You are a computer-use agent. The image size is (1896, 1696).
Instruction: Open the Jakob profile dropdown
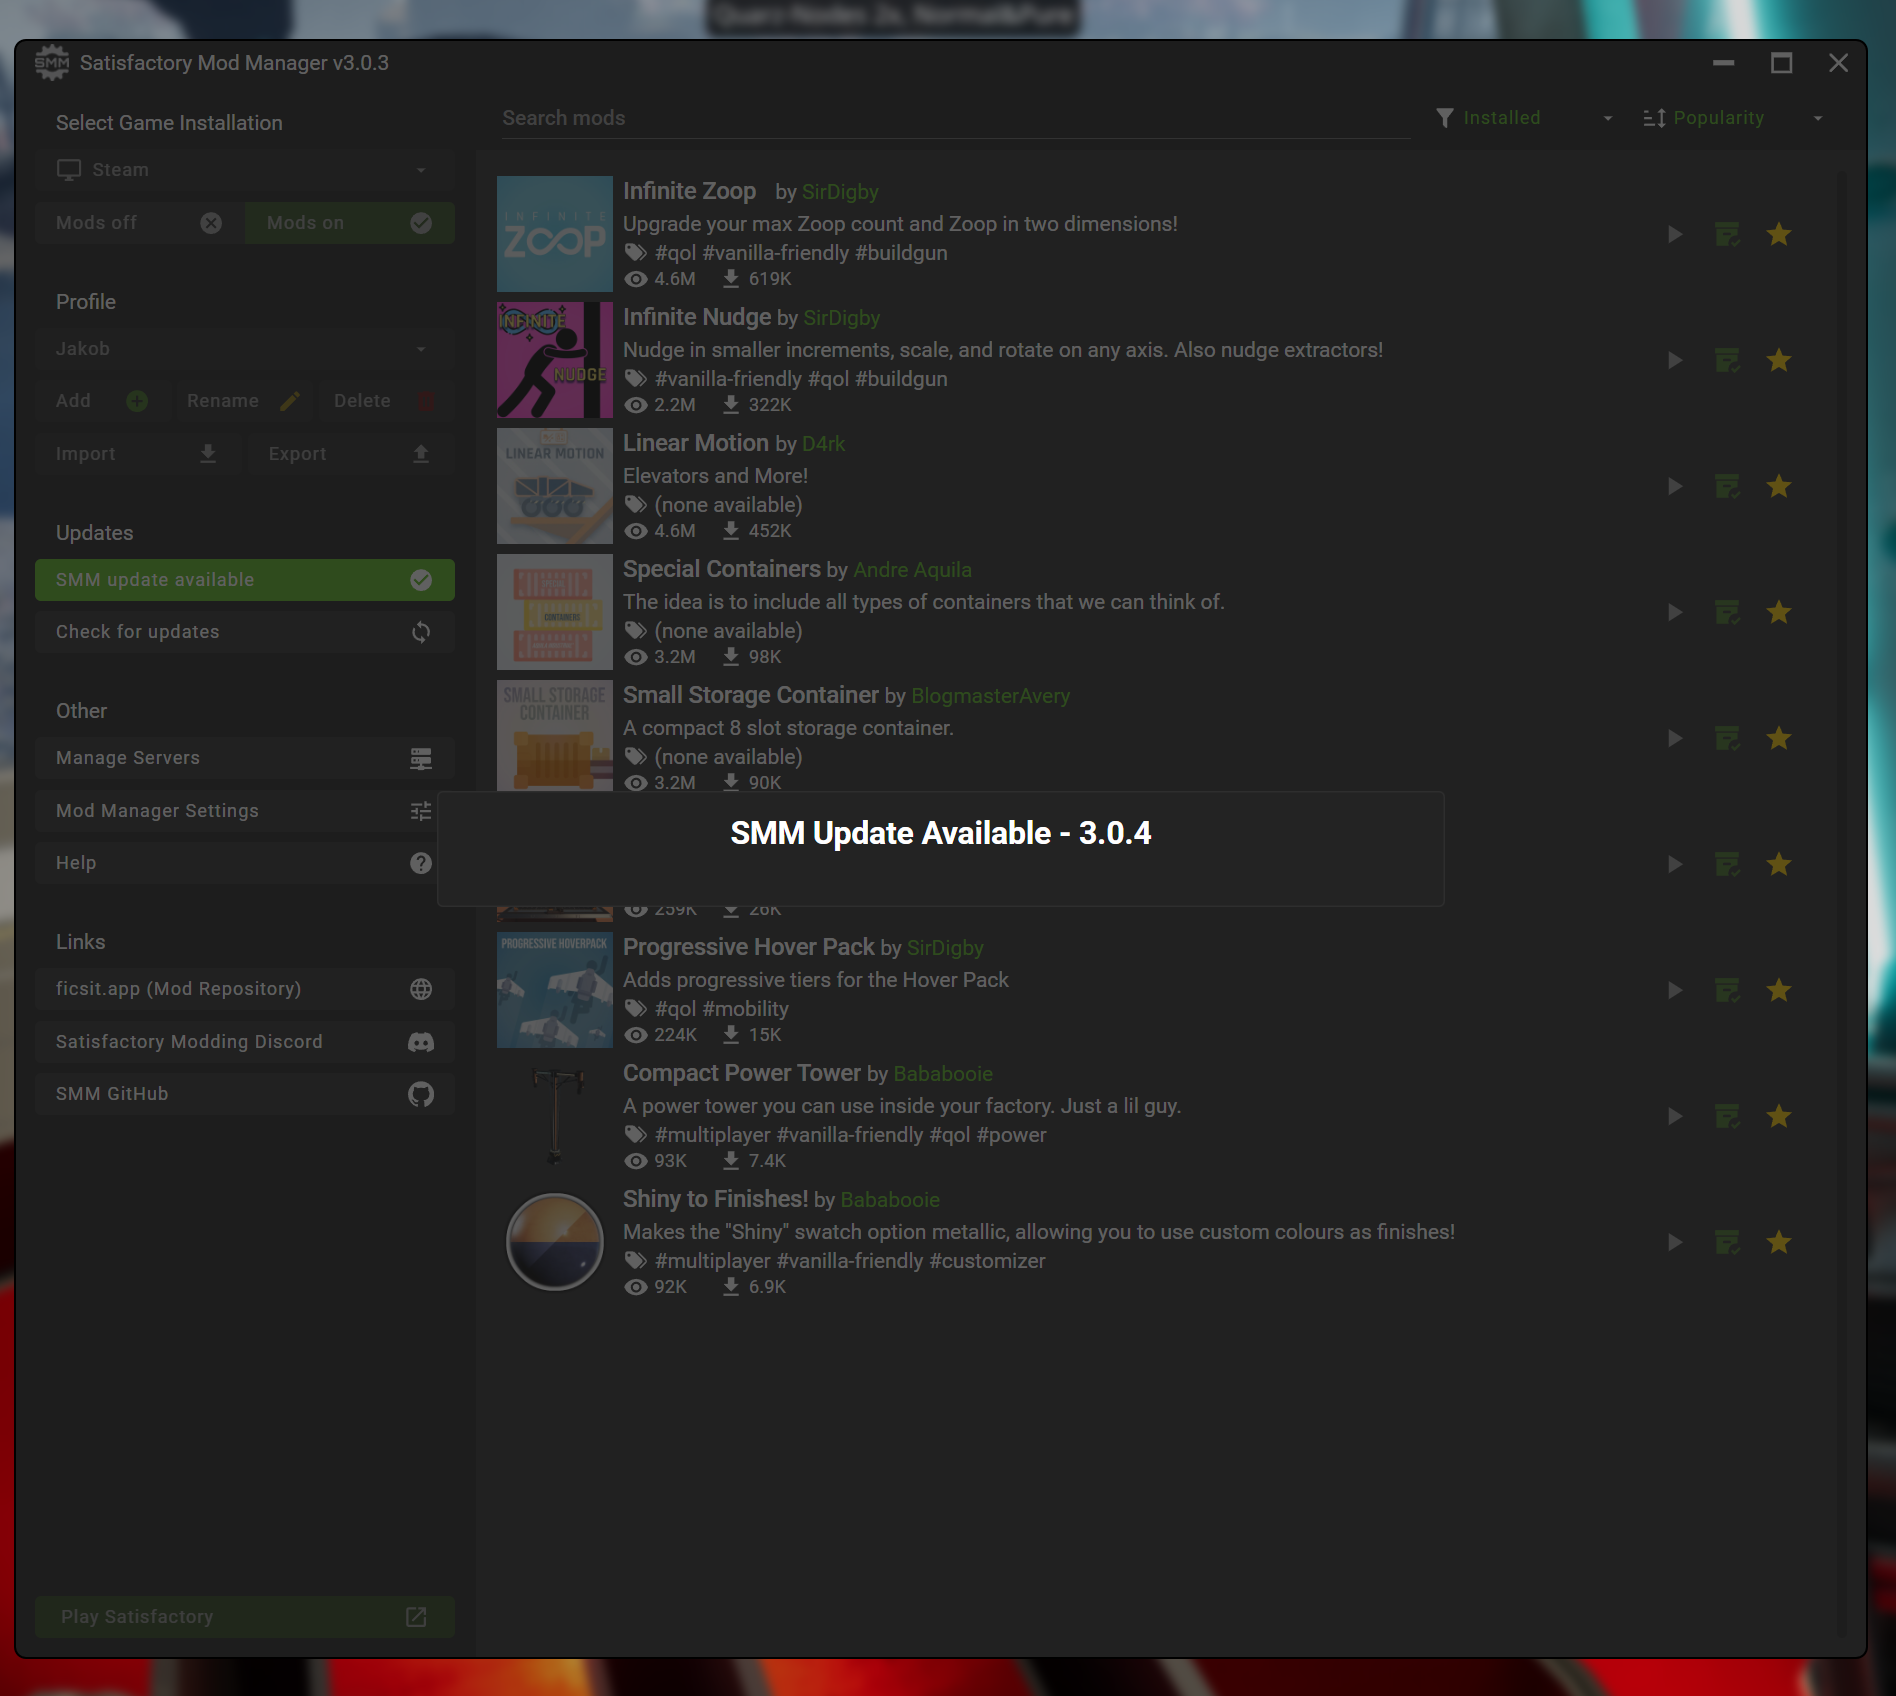tap(244, 349)
